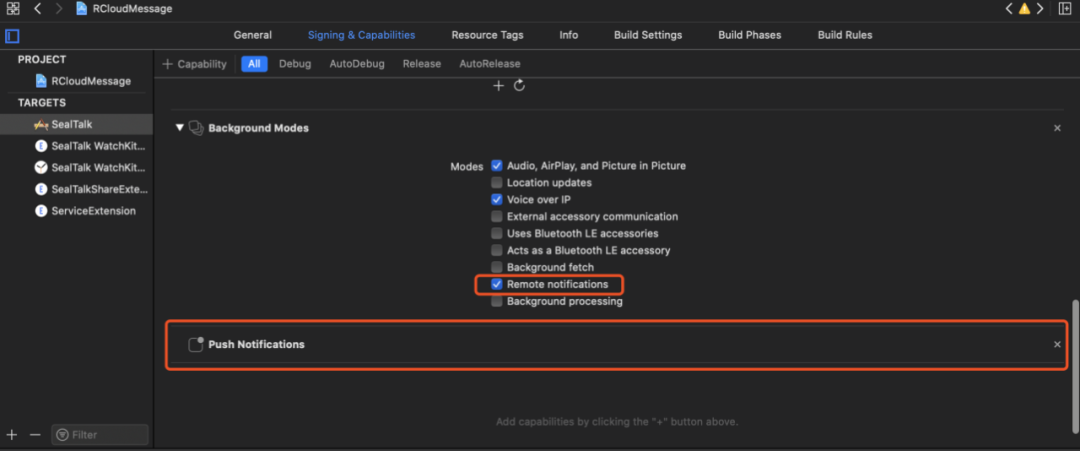
Task: Click the targets Filter field
Action: coord(100,434)
